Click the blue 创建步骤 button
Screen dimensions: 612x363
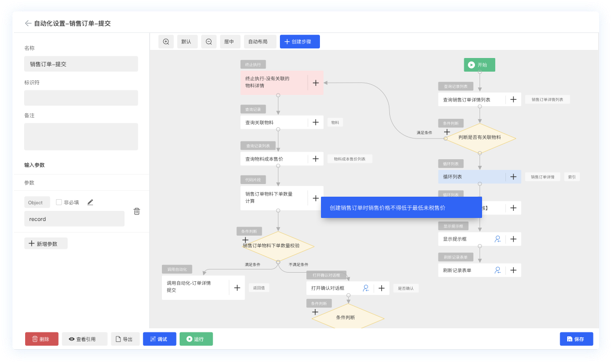point(300,42)
